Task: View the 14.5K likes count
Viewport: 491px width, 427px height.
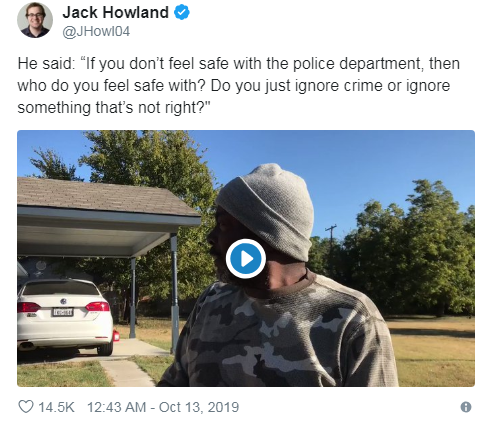Action: click(x=56, y=407)
